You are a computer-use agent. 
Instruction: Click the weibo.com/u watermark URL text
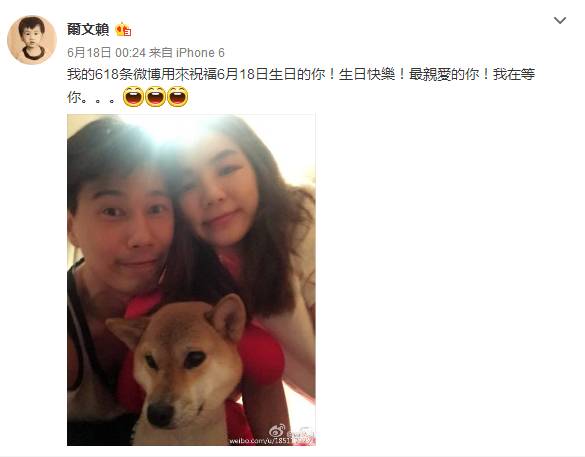[x=272, y=441]
